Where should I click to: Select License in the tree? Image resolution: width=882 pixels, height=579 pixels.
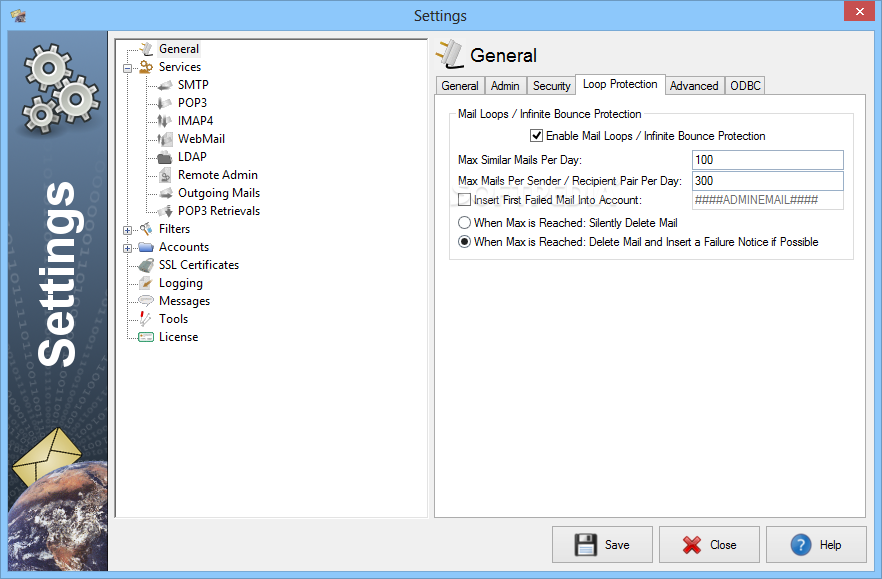tap(178, 337)
